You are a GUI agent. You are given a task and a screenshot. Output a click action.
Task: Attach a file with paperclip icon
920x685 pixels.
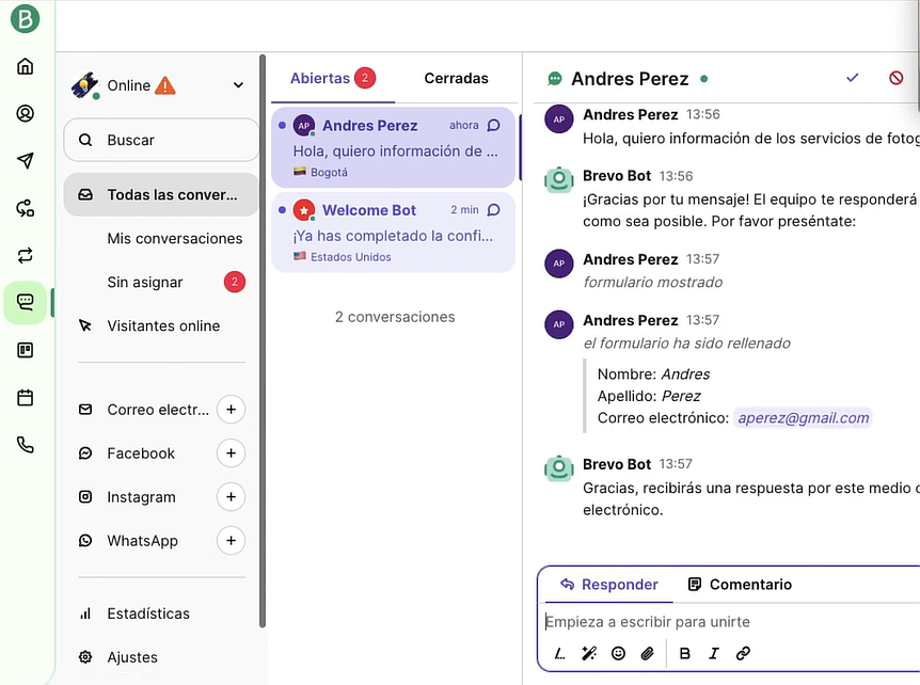[647, 653]
